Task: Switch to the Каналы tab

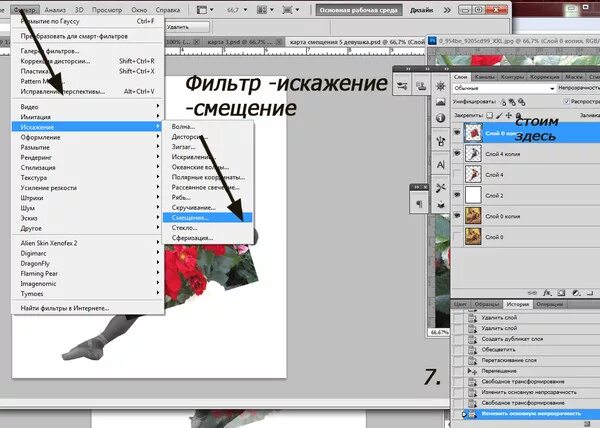Action: 484,77
